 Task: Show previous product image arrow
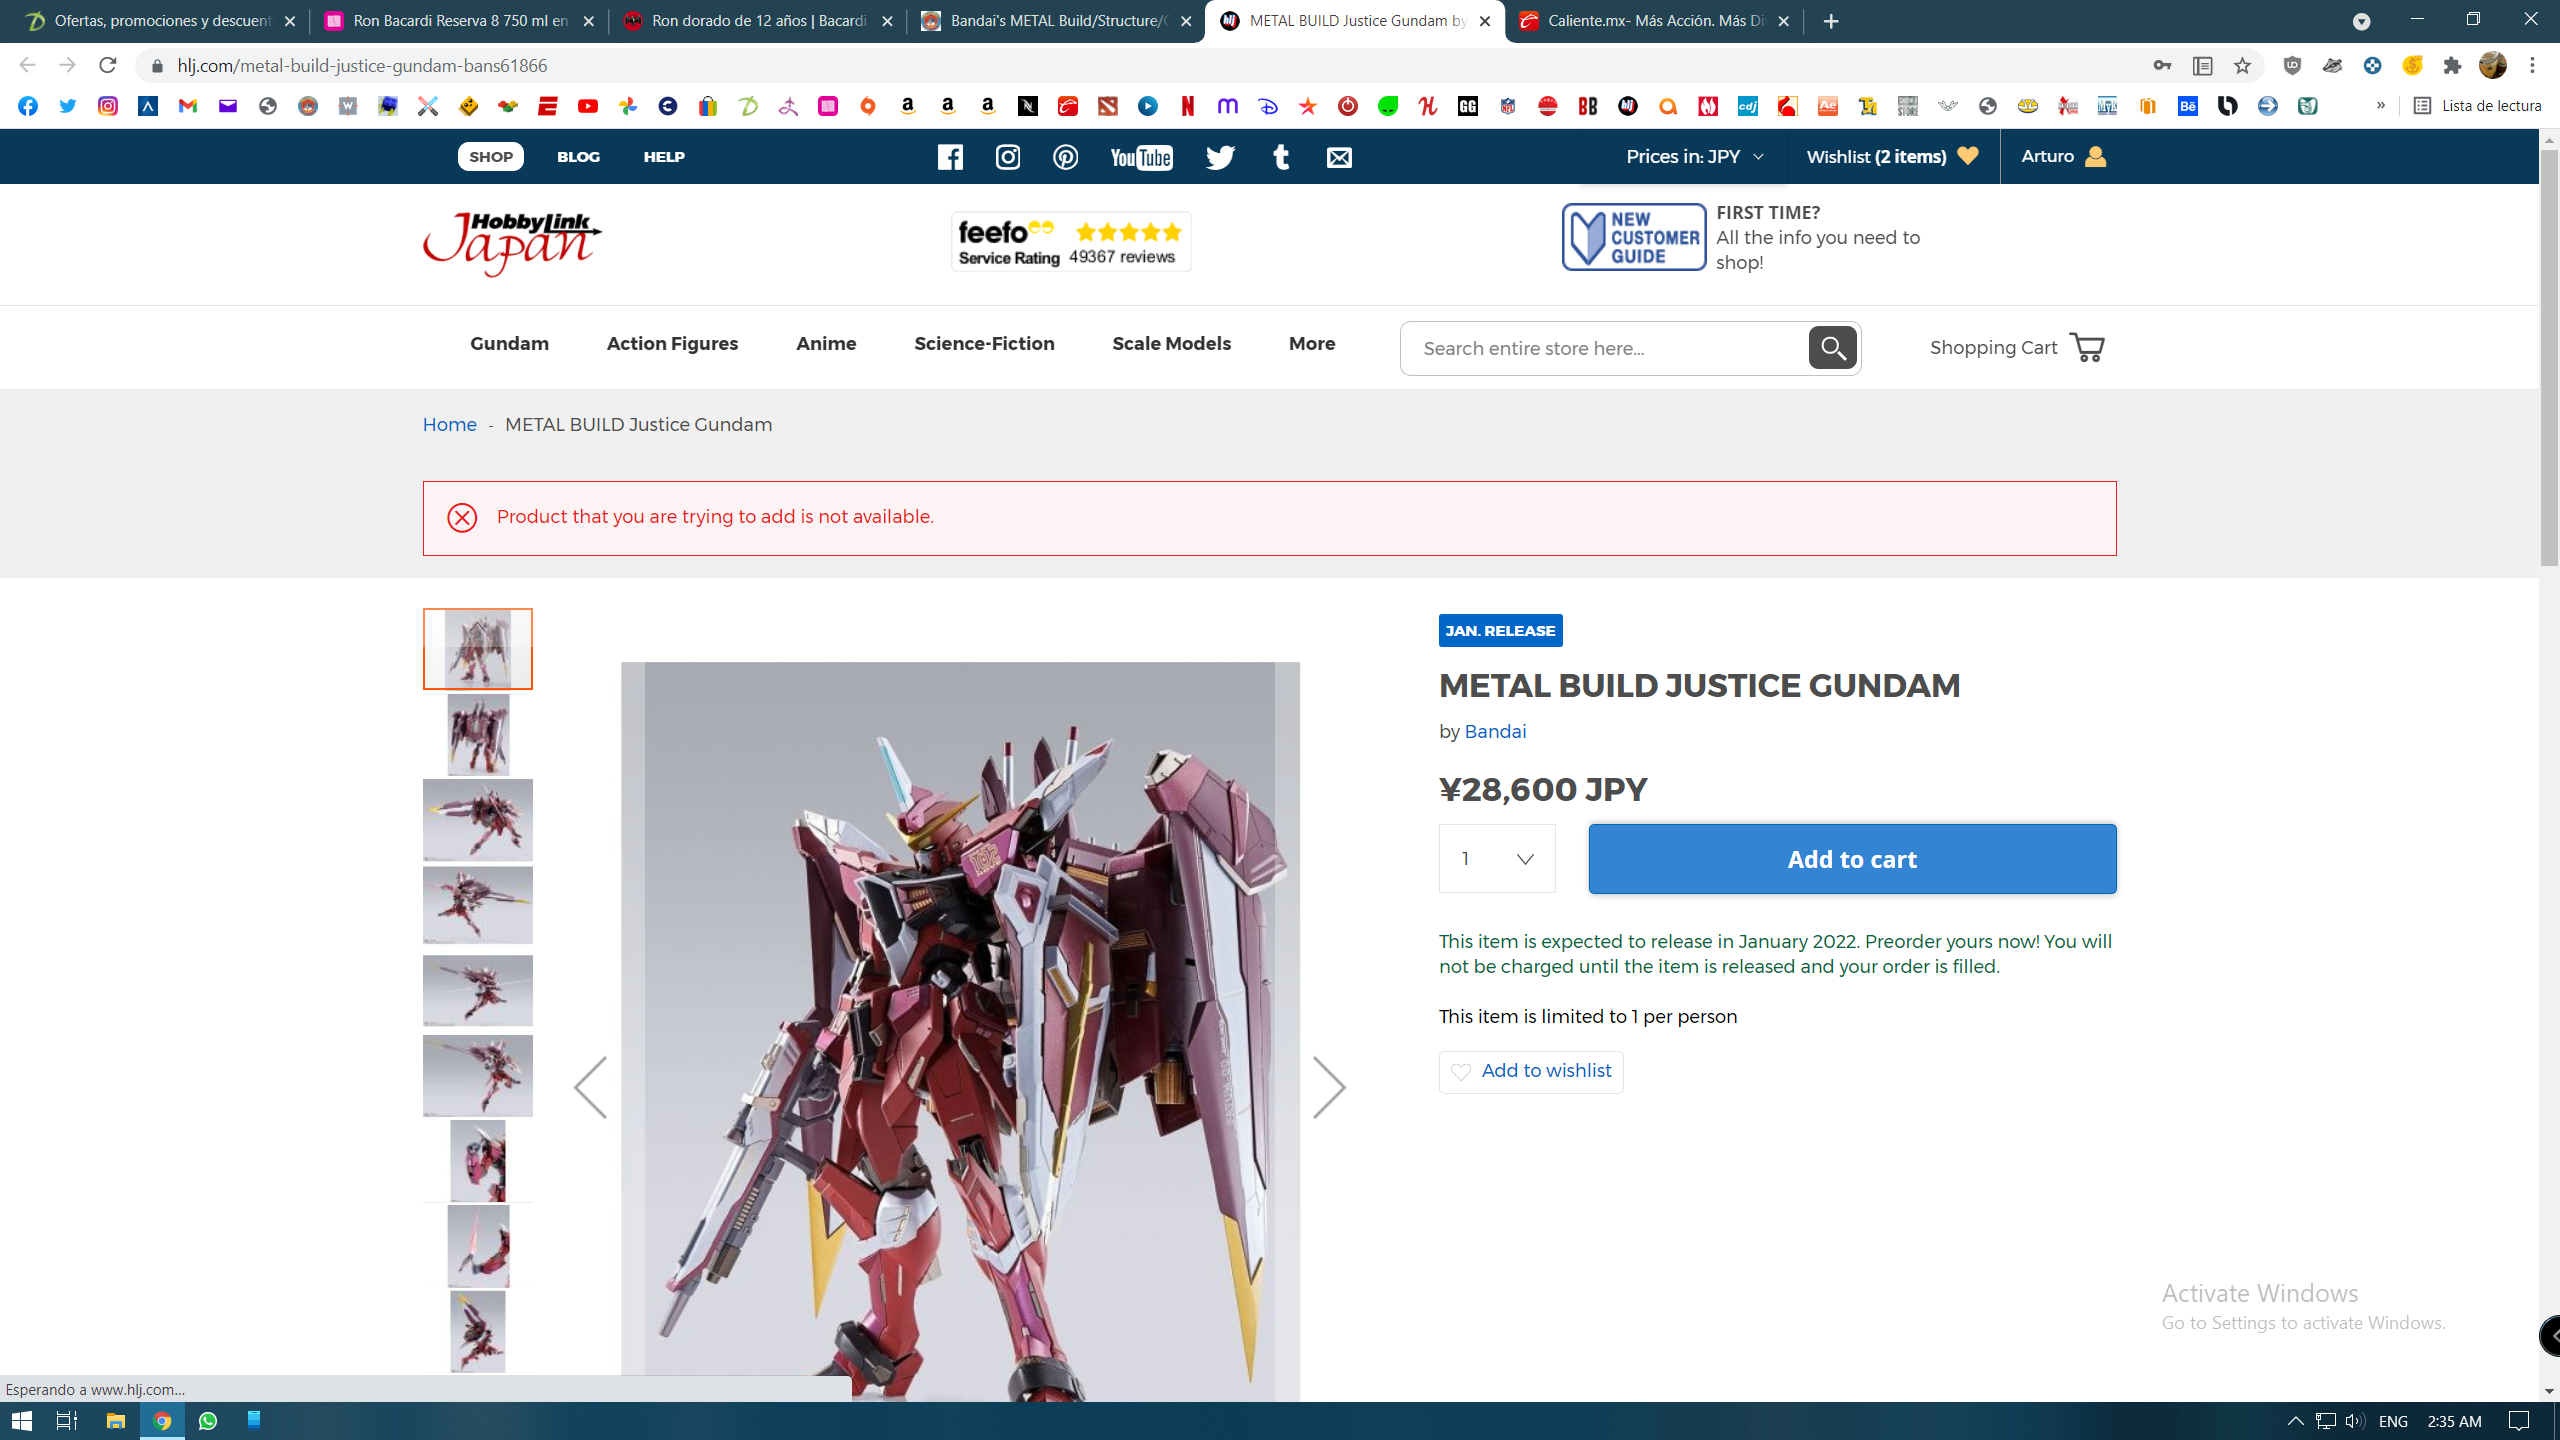590,1087
